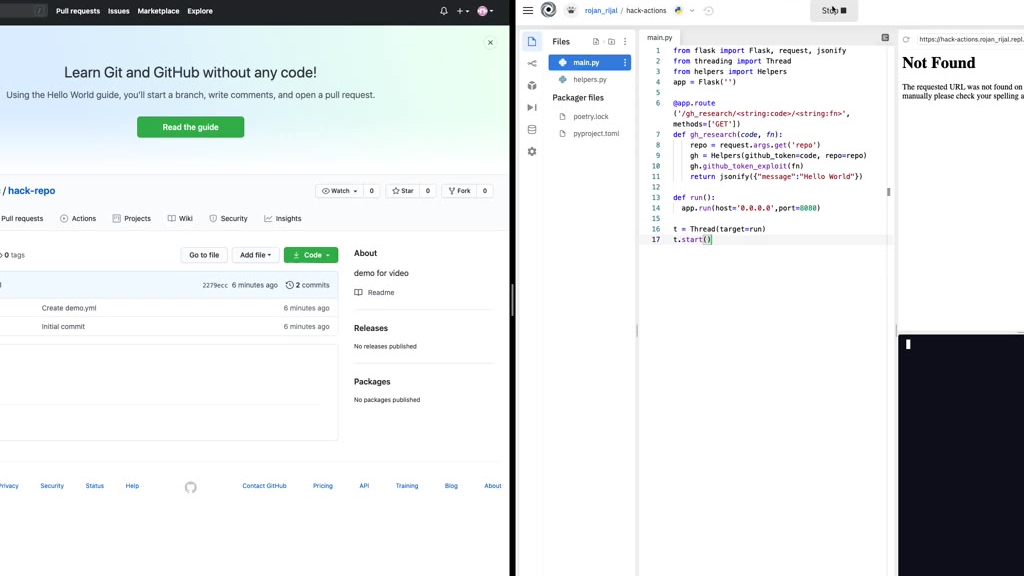Stop the running repl
Screen dimensions: 1024x576
click(x=834, y=11)
